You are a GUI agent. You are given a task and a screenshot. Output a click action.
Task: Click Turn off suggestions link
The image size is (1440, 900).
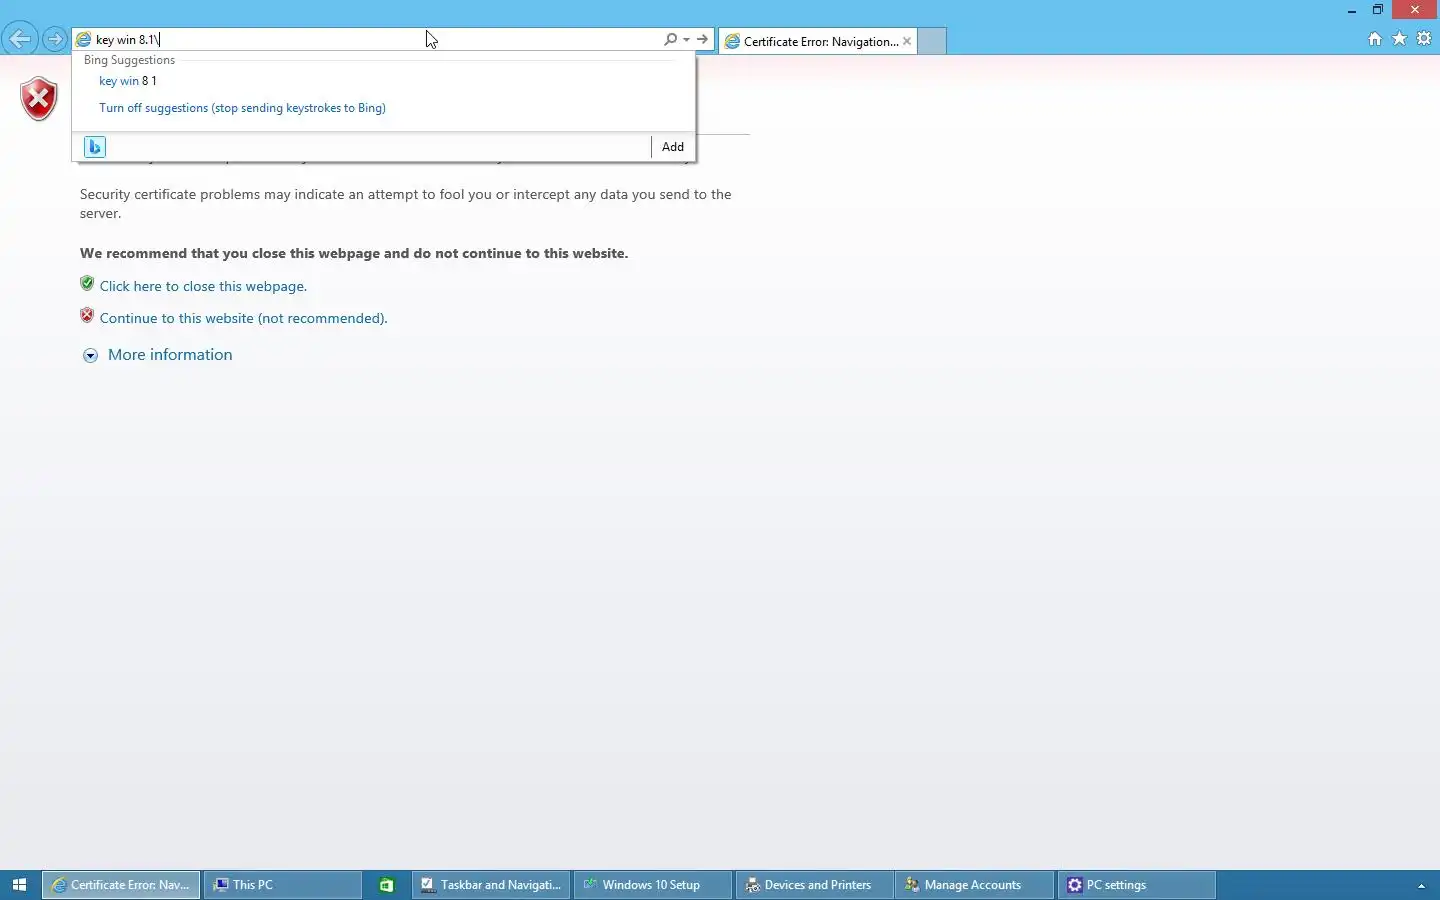click(x=242, y=108)
